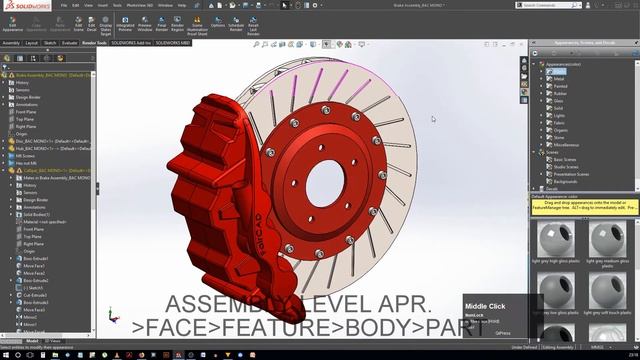Switch to the Evaluate tab
640x360 pixels.
pyautogui.click(x=69, y=43)
